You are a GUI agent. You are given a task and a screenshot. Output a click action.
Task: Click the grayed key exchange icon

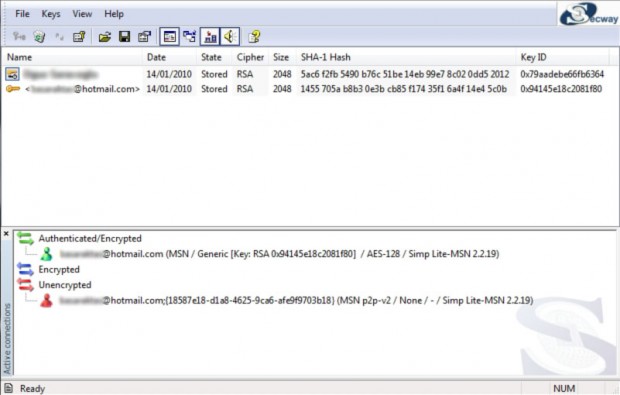(x=59, y=37)
